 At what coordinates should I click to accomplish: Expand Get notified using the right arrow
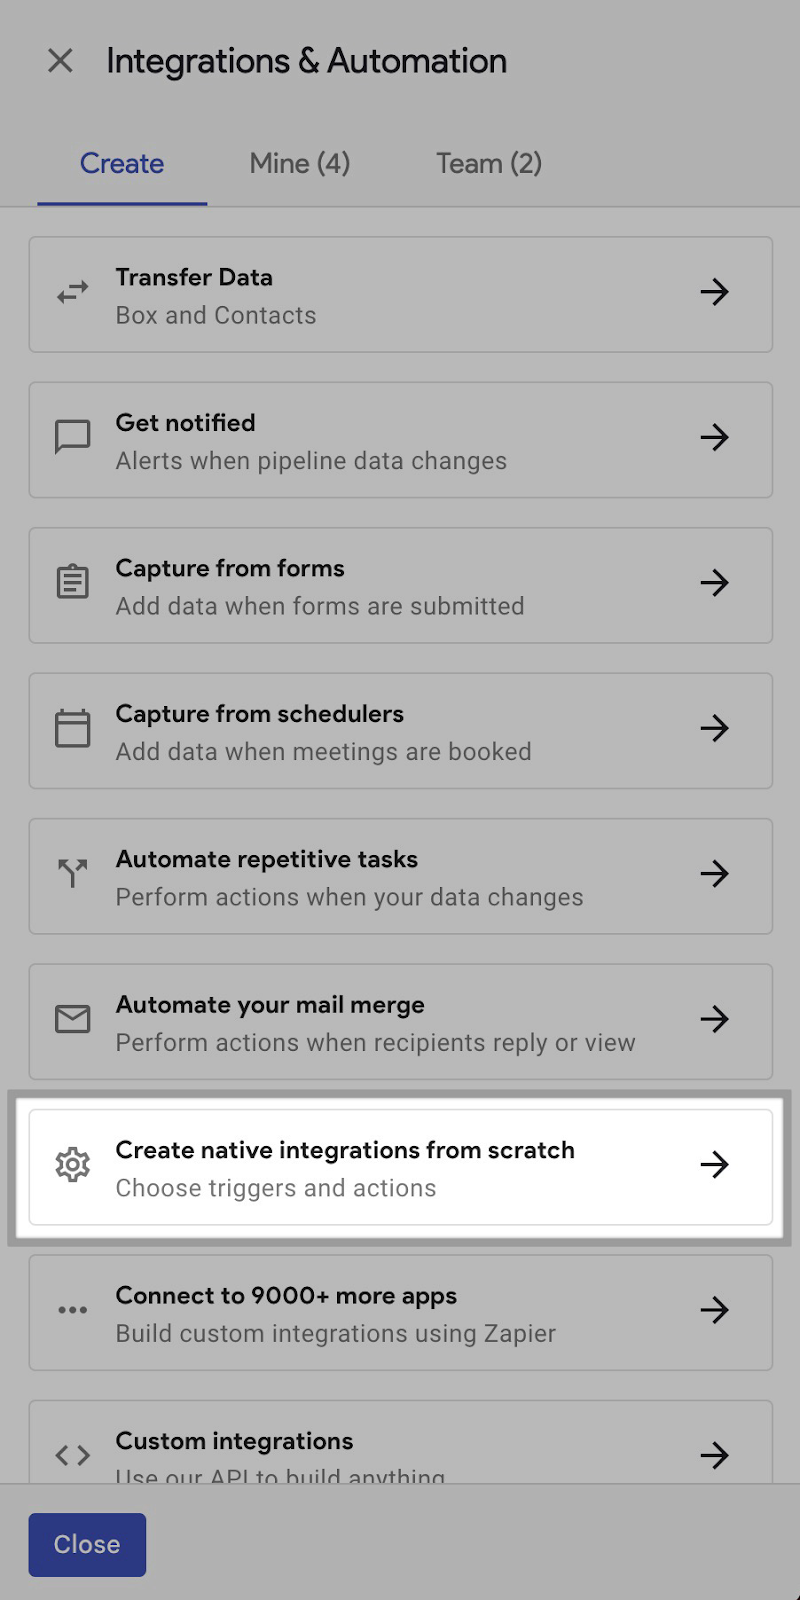click(x=714, y=437)
